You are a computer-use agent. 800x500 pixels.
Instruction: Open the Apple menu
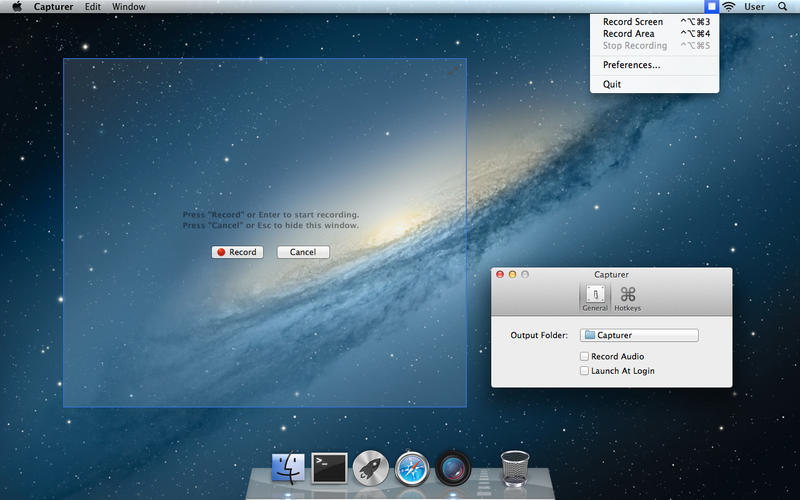tap(16, 7)
